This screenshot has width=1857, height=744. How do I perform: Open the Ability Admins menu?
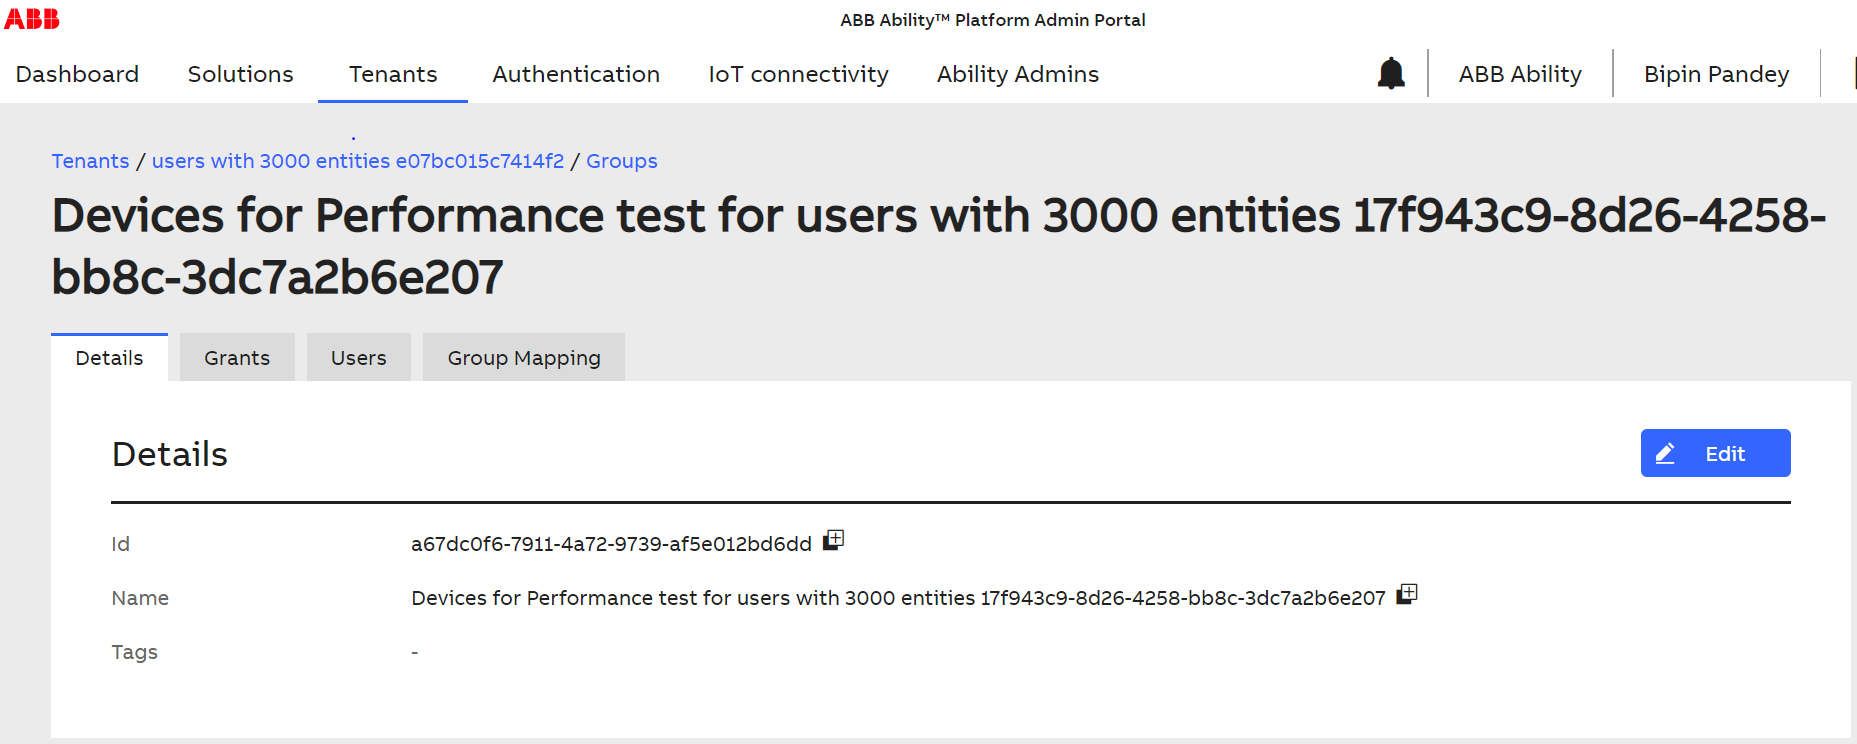coord(1018,74)
